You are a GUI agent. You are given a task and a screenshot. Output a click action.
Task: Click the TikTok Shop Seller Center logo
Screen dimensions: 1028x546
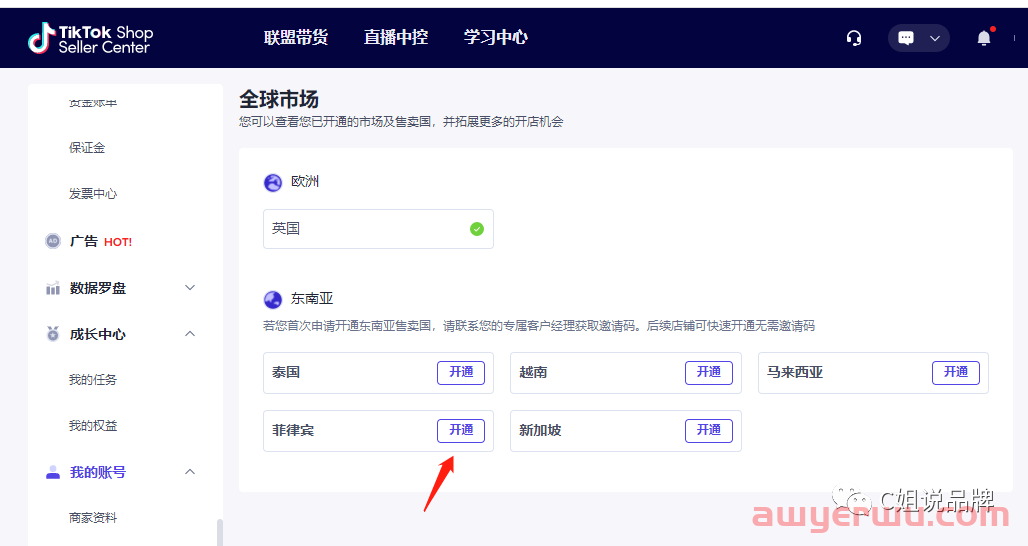point(90,38)
